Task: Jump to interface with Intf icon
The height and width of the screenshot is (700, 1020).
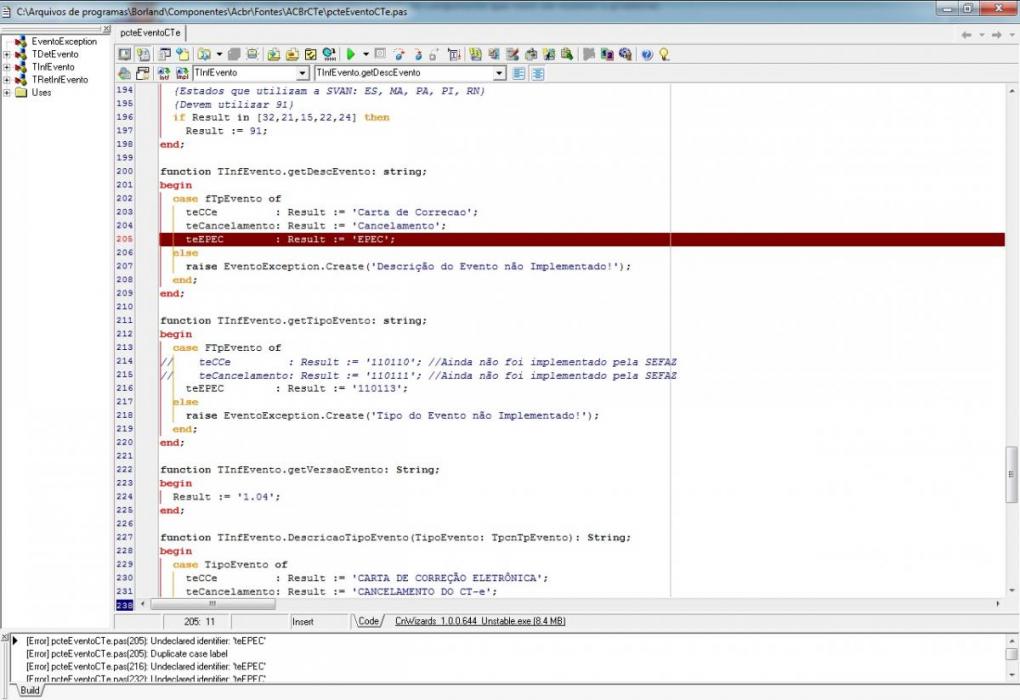Action: click(x=164, y=74)
